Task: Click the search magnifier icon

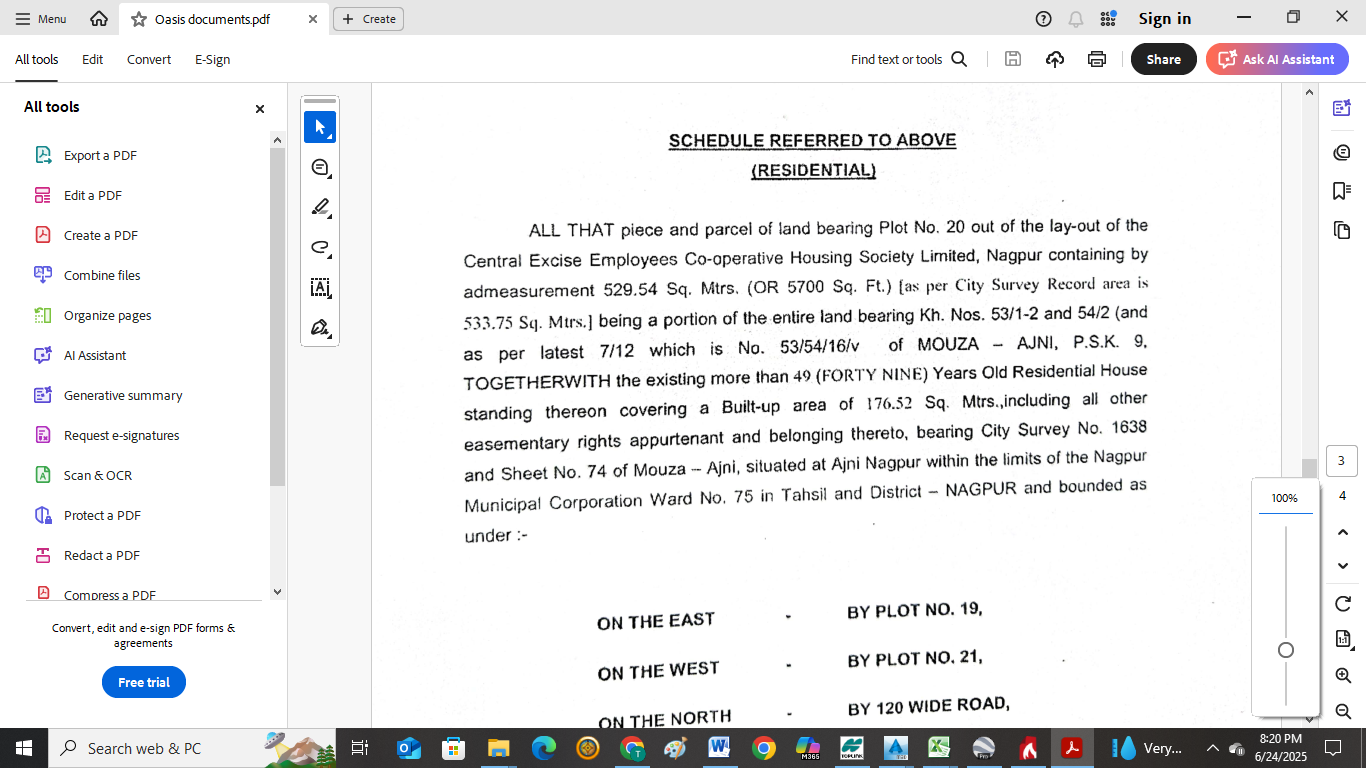Action: [x=959, y=59]
